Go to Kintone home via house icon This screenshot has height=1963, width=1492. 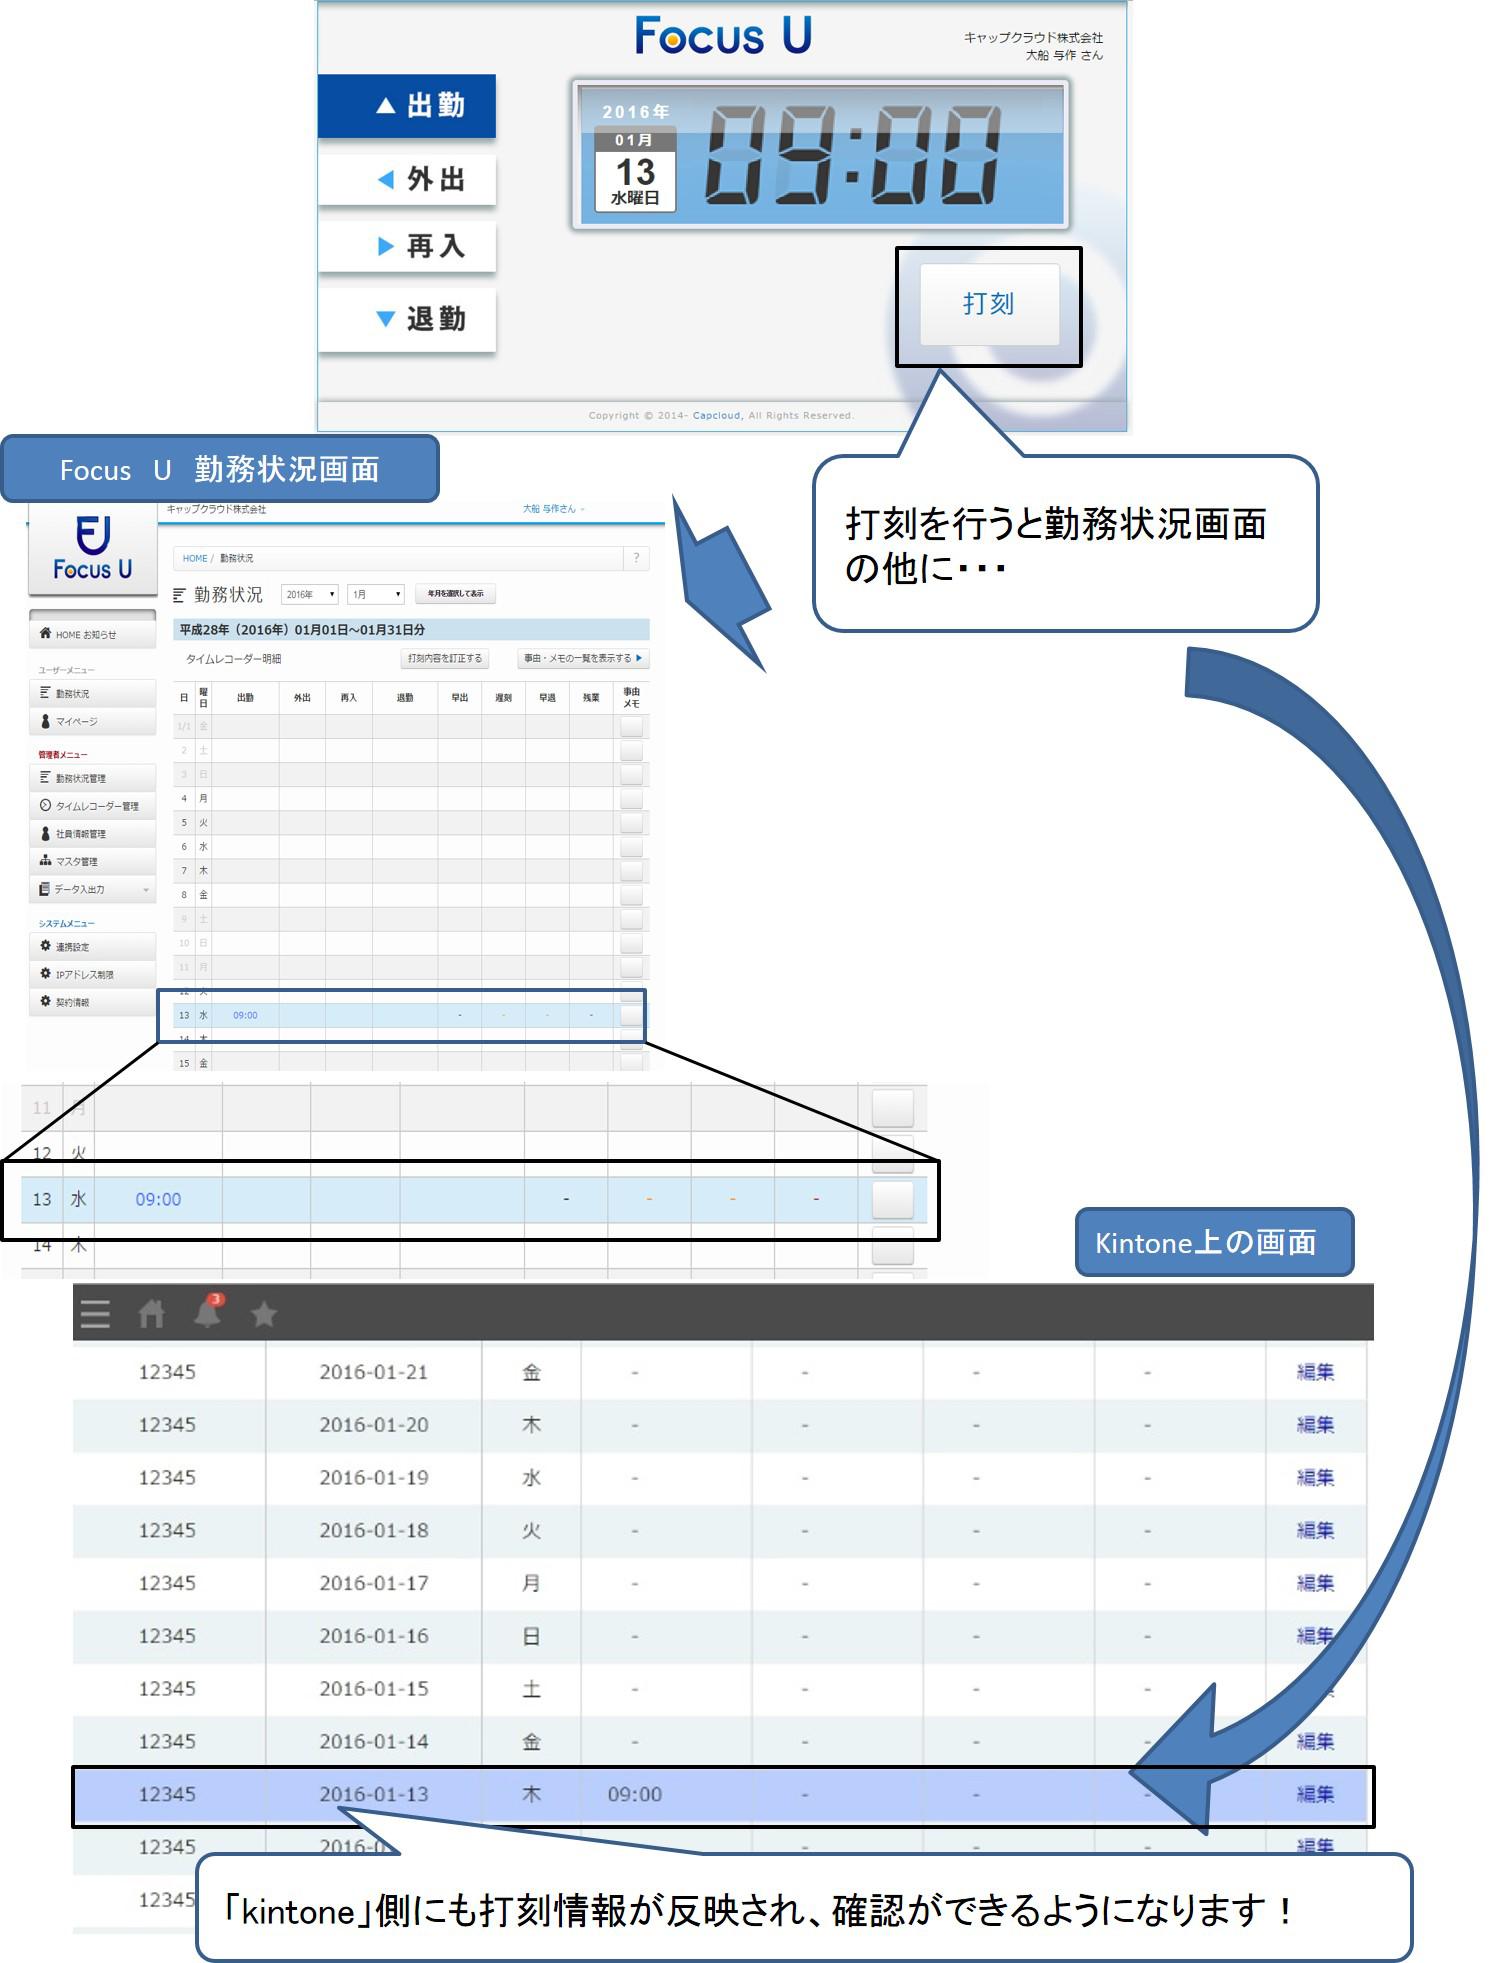click(x=151, y=1313)
